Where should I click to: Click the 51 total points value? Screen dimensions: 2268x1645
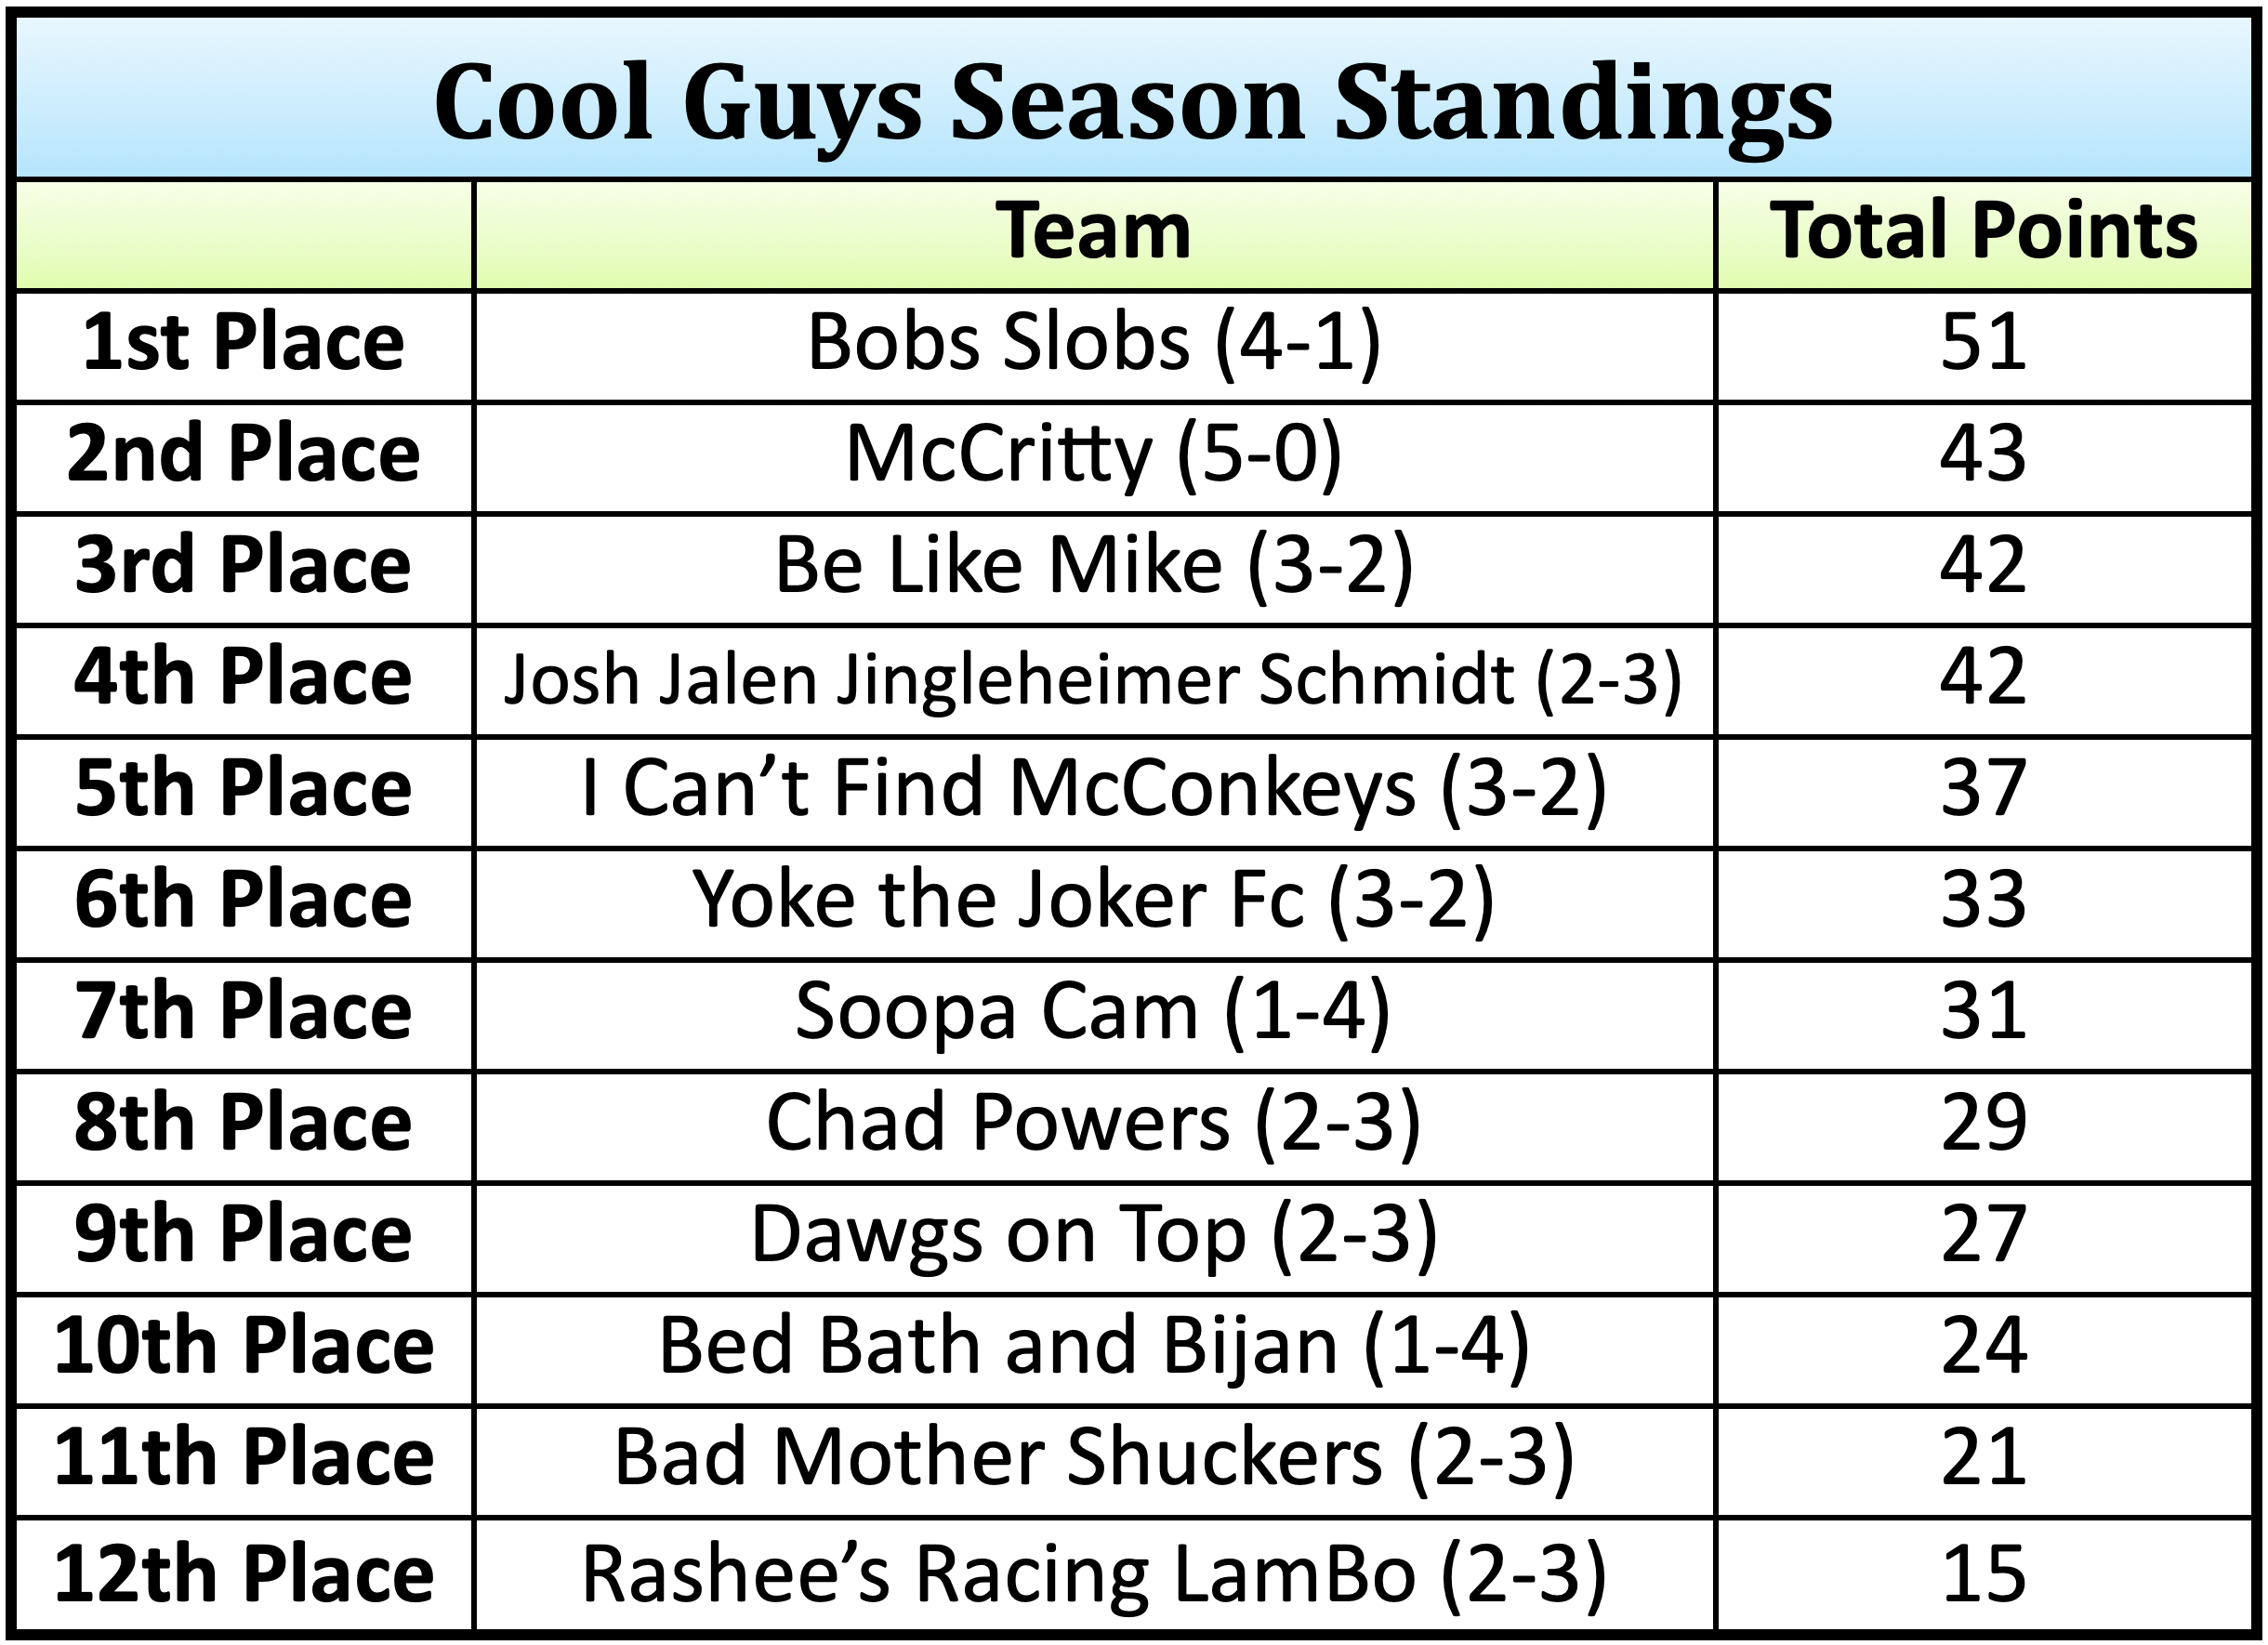click(1983, 343)
